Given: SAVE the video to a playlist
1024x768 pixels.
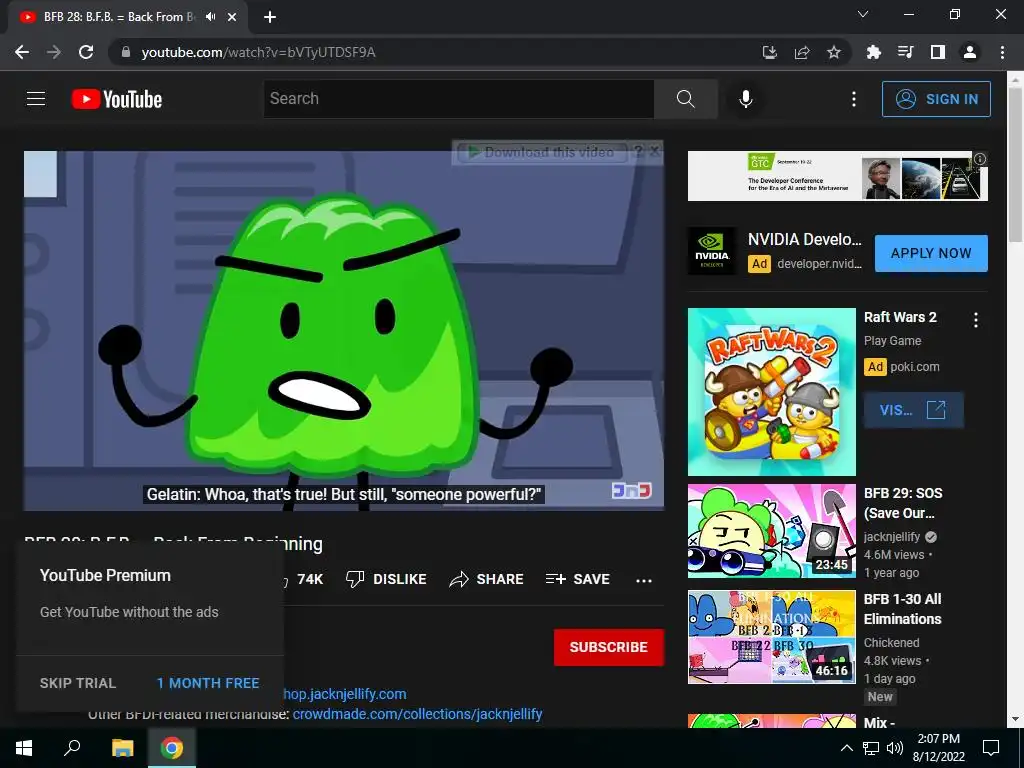Looking at the screenshot, I should (578, 579).
